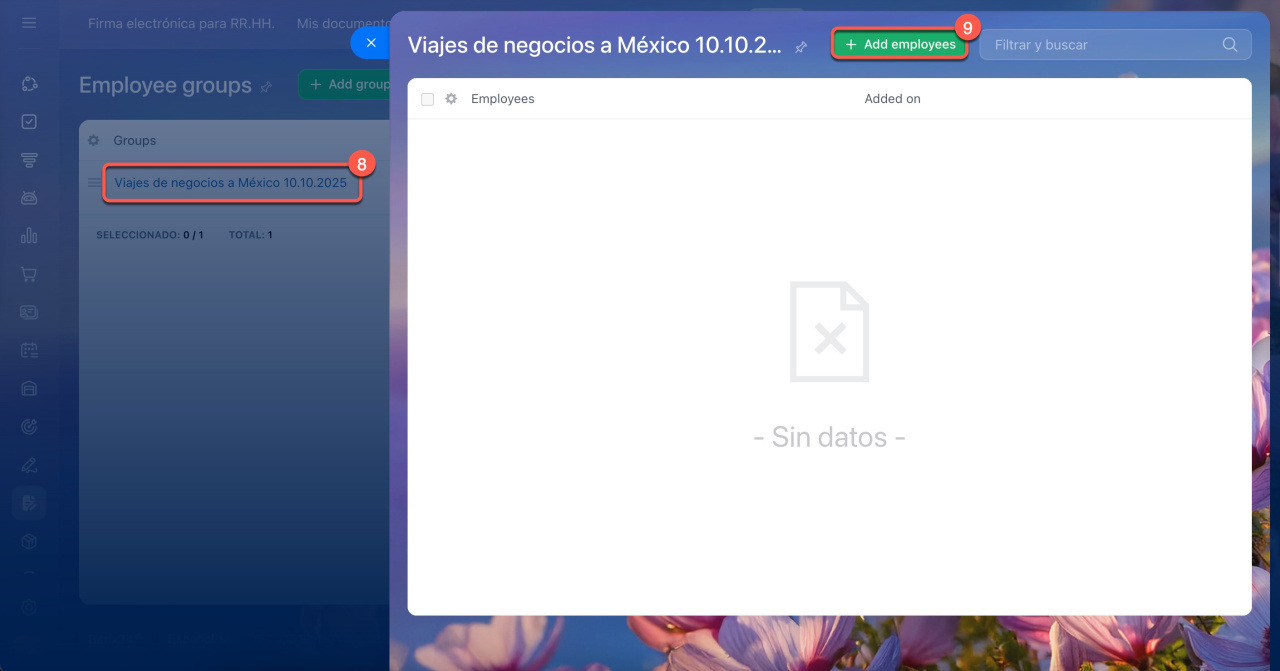Screen dimensions: 1280x671
Task: Click the pin icon next to Employee groups
Action: pyautogui.click(x=266, y=87)
